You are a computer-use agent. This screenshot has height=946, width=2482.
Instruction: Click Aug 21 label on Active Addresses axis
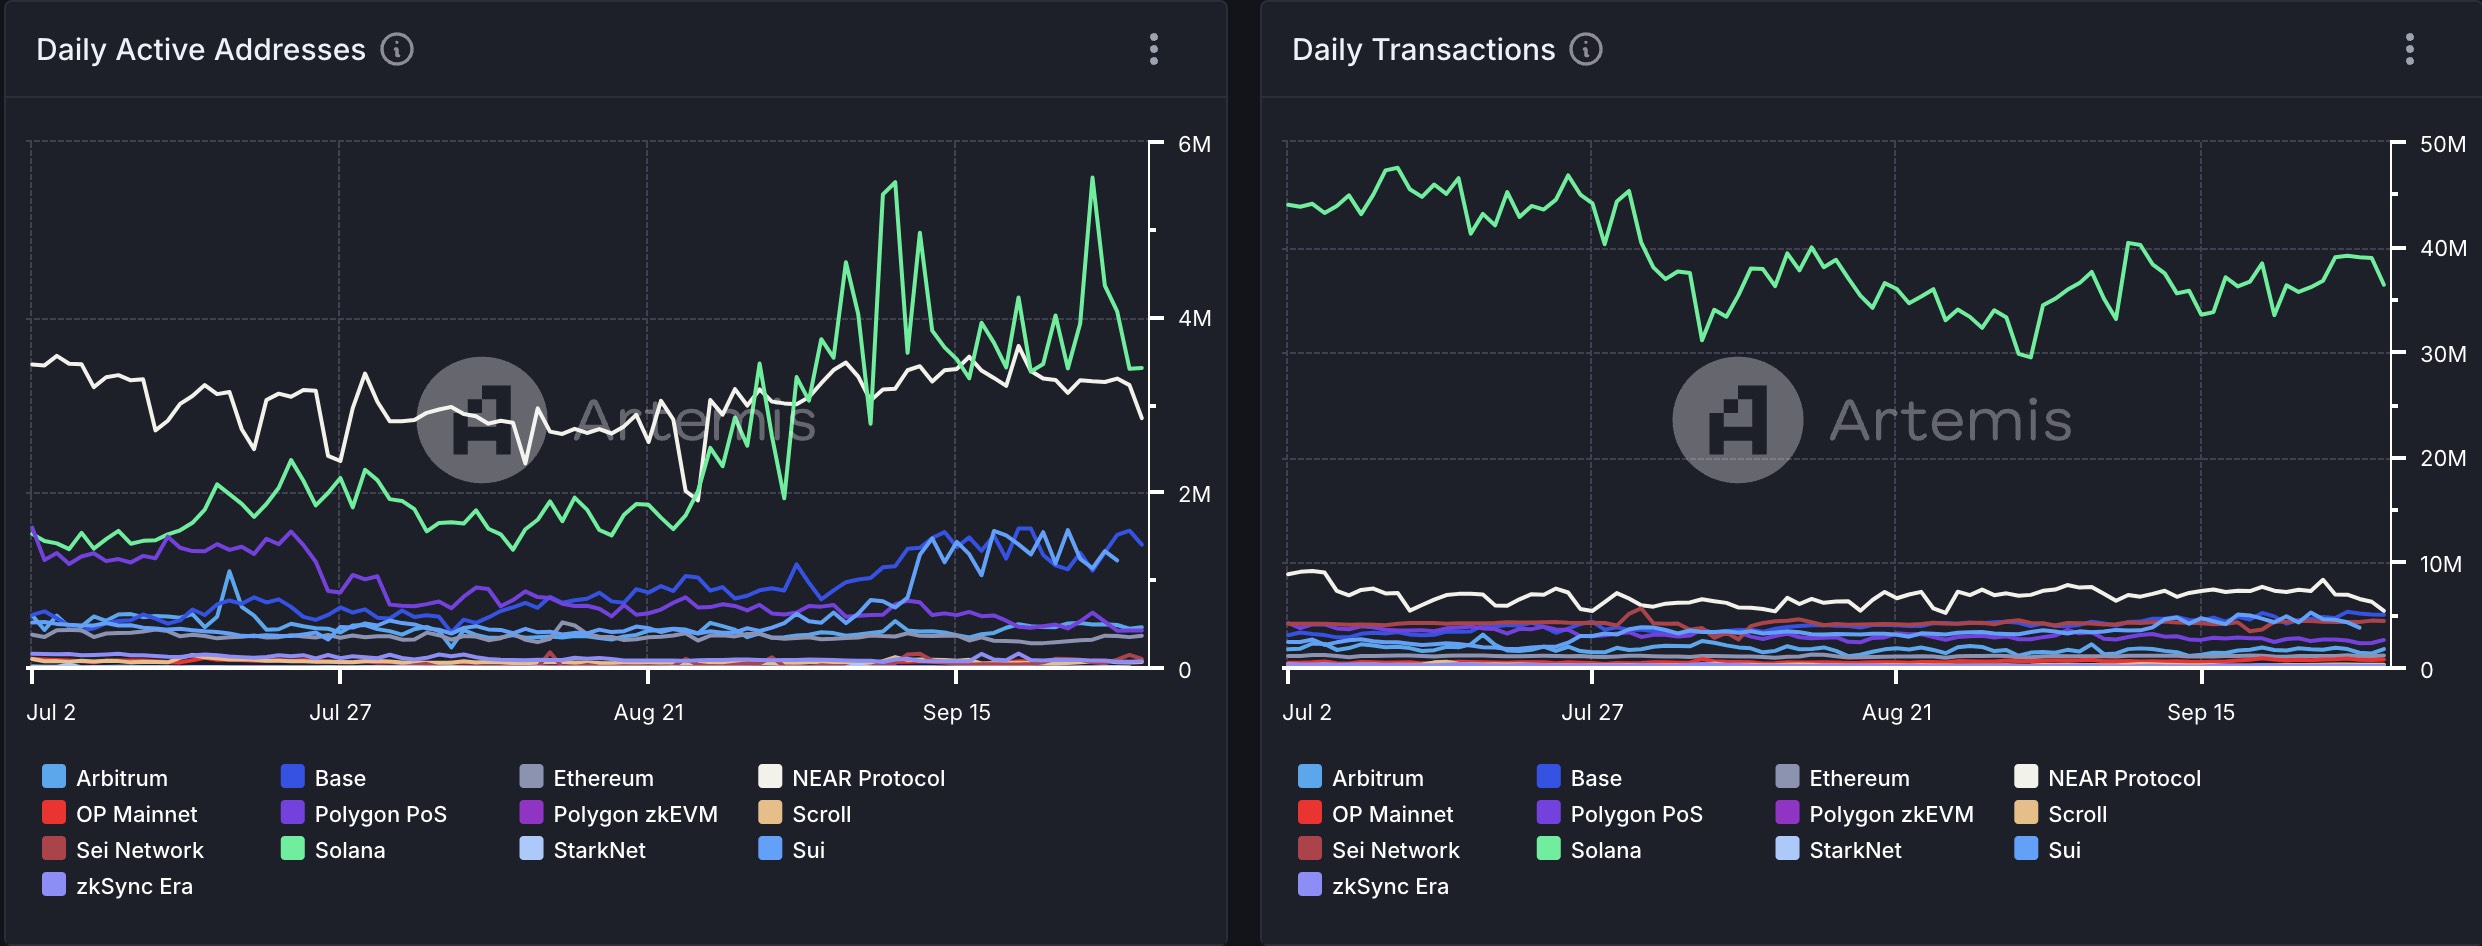point(649,712)
